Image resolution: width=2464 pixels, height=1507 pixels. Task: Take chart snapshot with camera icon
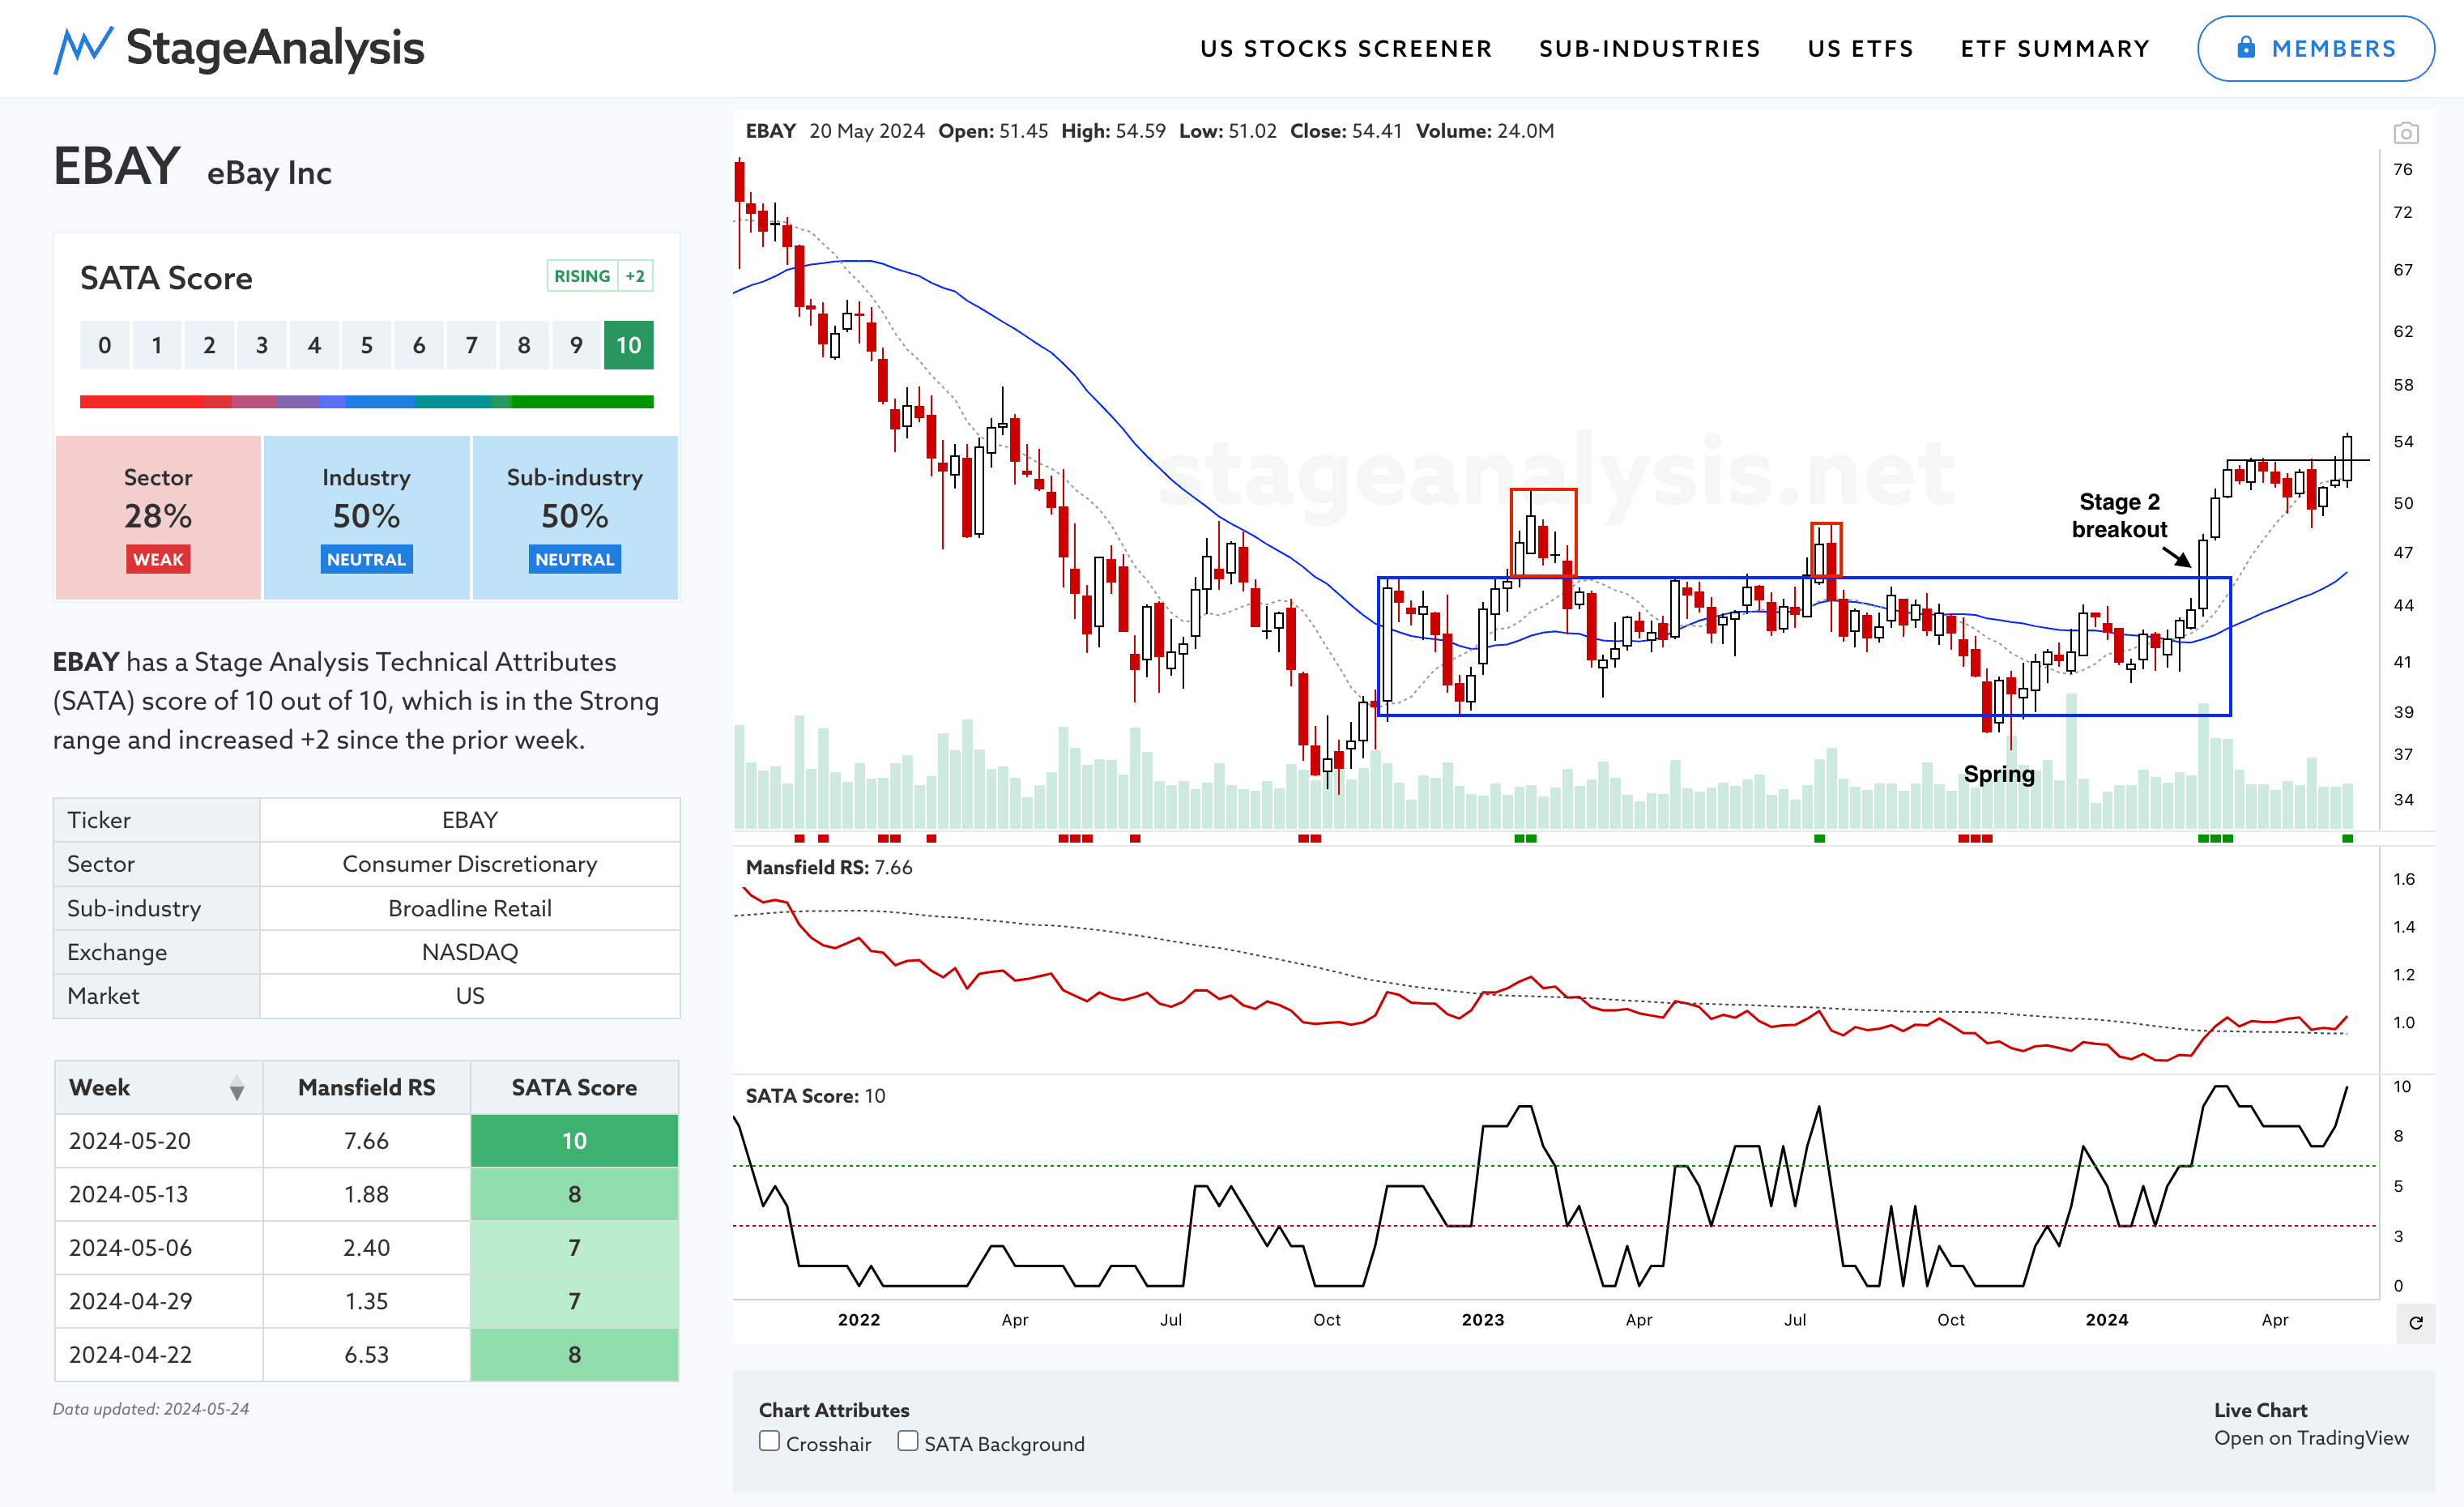2406,133
